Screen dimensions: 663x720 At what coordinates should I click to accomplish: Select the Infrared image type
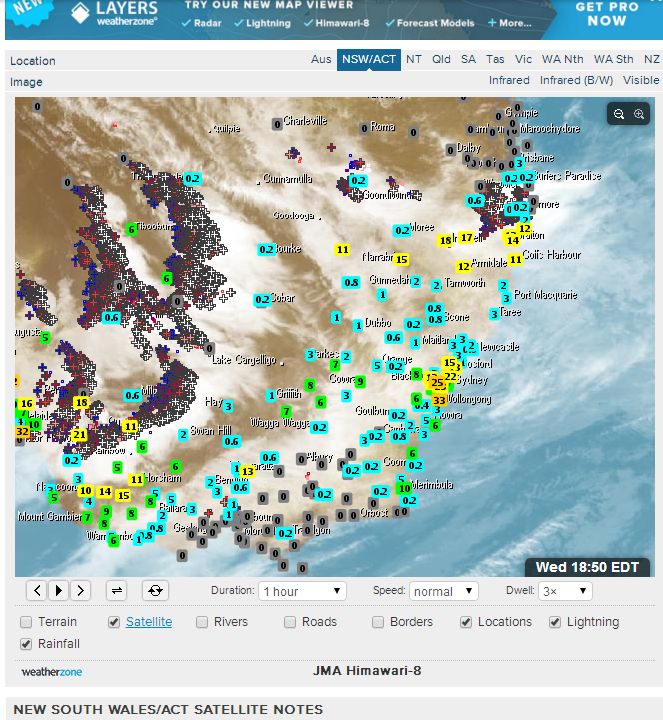[x=509, y=80]
